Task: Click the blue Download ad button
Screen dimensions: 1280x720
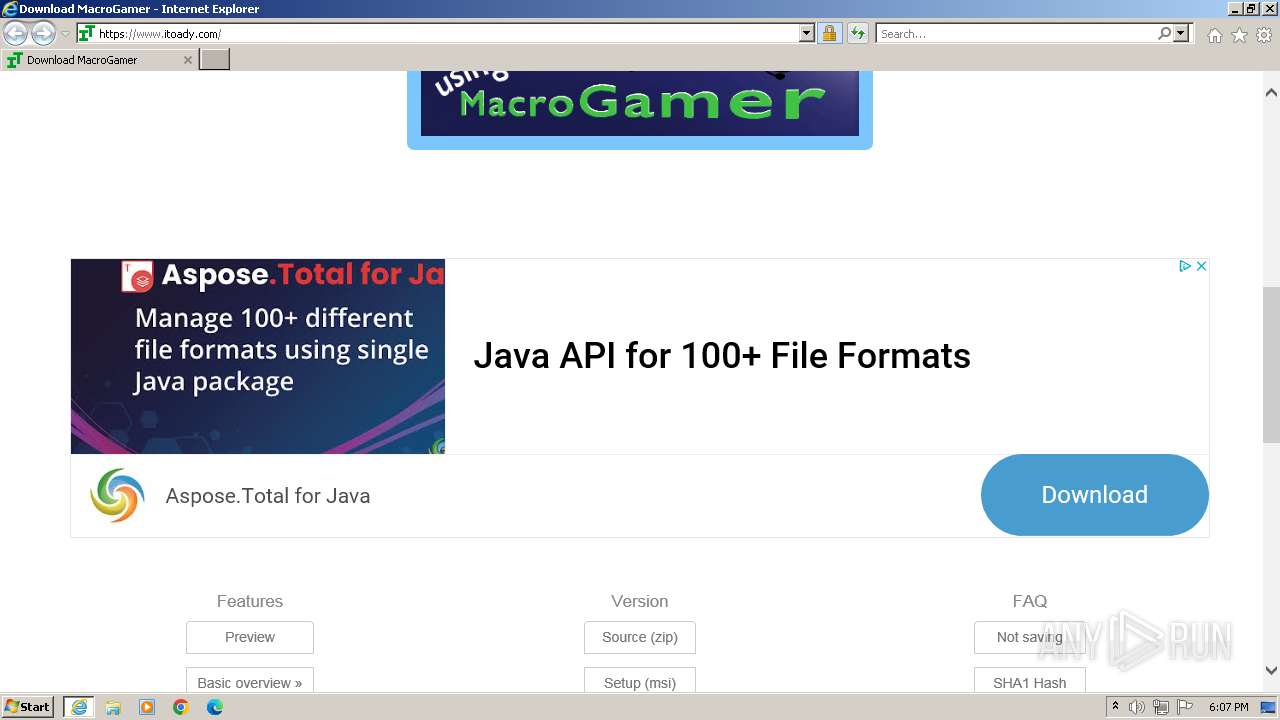Action: (1095, 495)
